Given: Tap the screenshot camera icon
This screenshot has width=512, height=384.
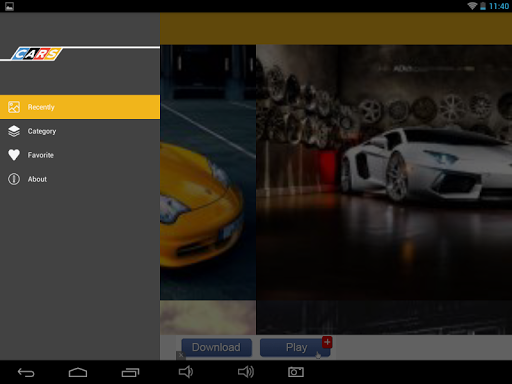Looking at the screenshot, I should pos(296,372).
